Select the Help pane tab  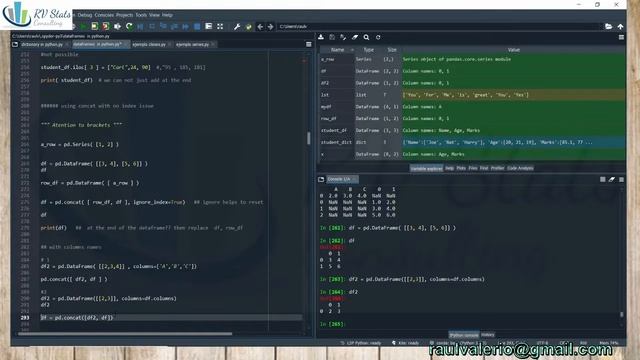pos(449,168)
